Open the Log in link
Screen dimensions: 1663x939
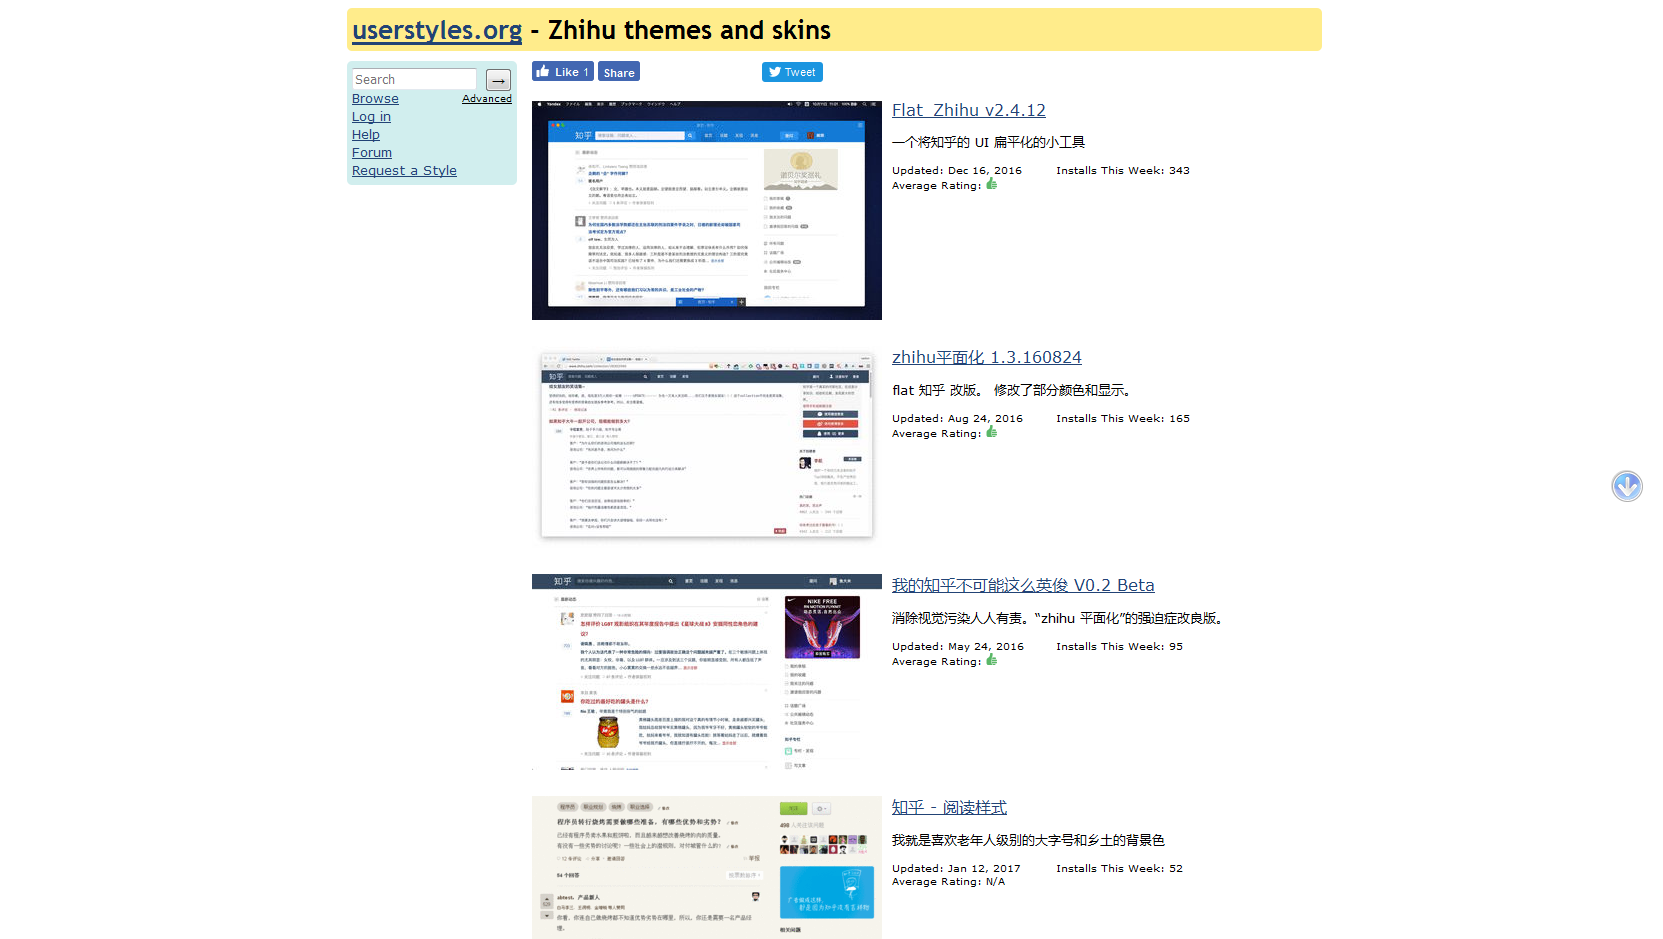pos(371,116)
